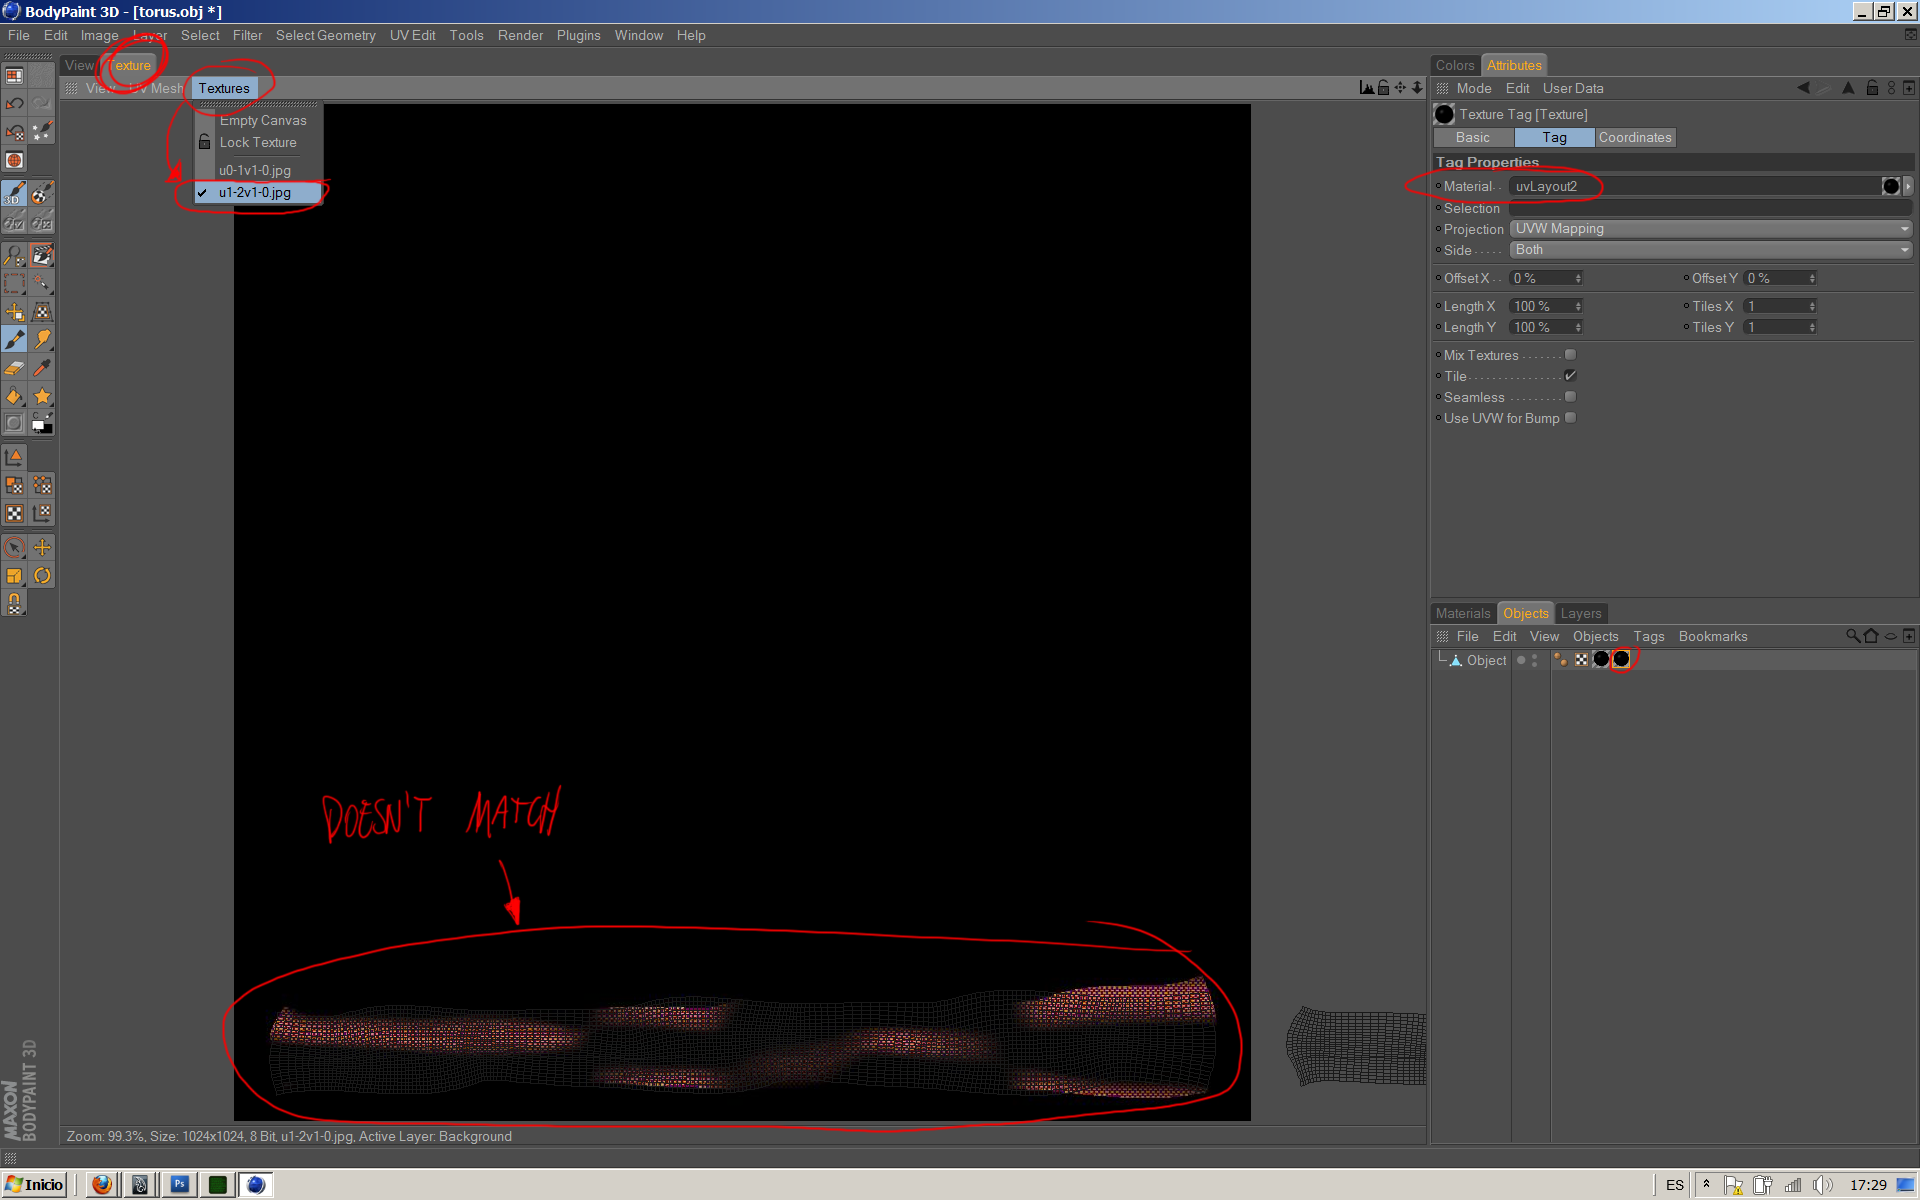Select the star shape draw tool
Viewport: 1920px width, 1200px height.
point(42,396)
